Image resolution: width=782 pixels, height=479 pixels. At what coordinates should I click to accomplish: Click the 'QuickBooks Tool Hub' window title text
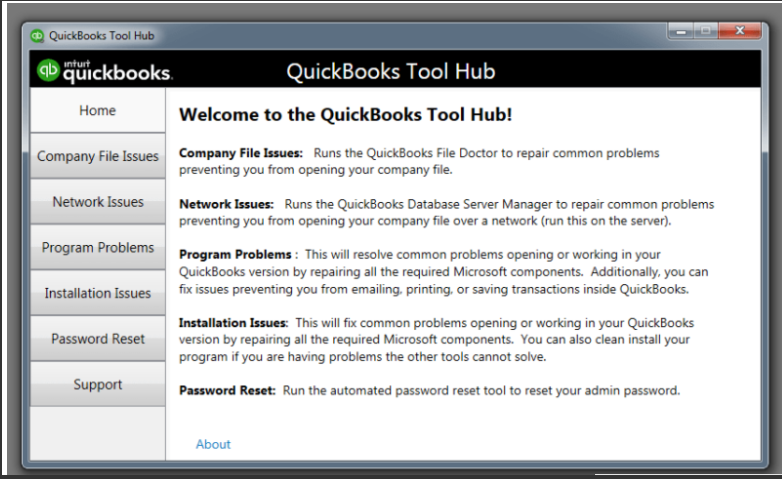pos(102,36)
